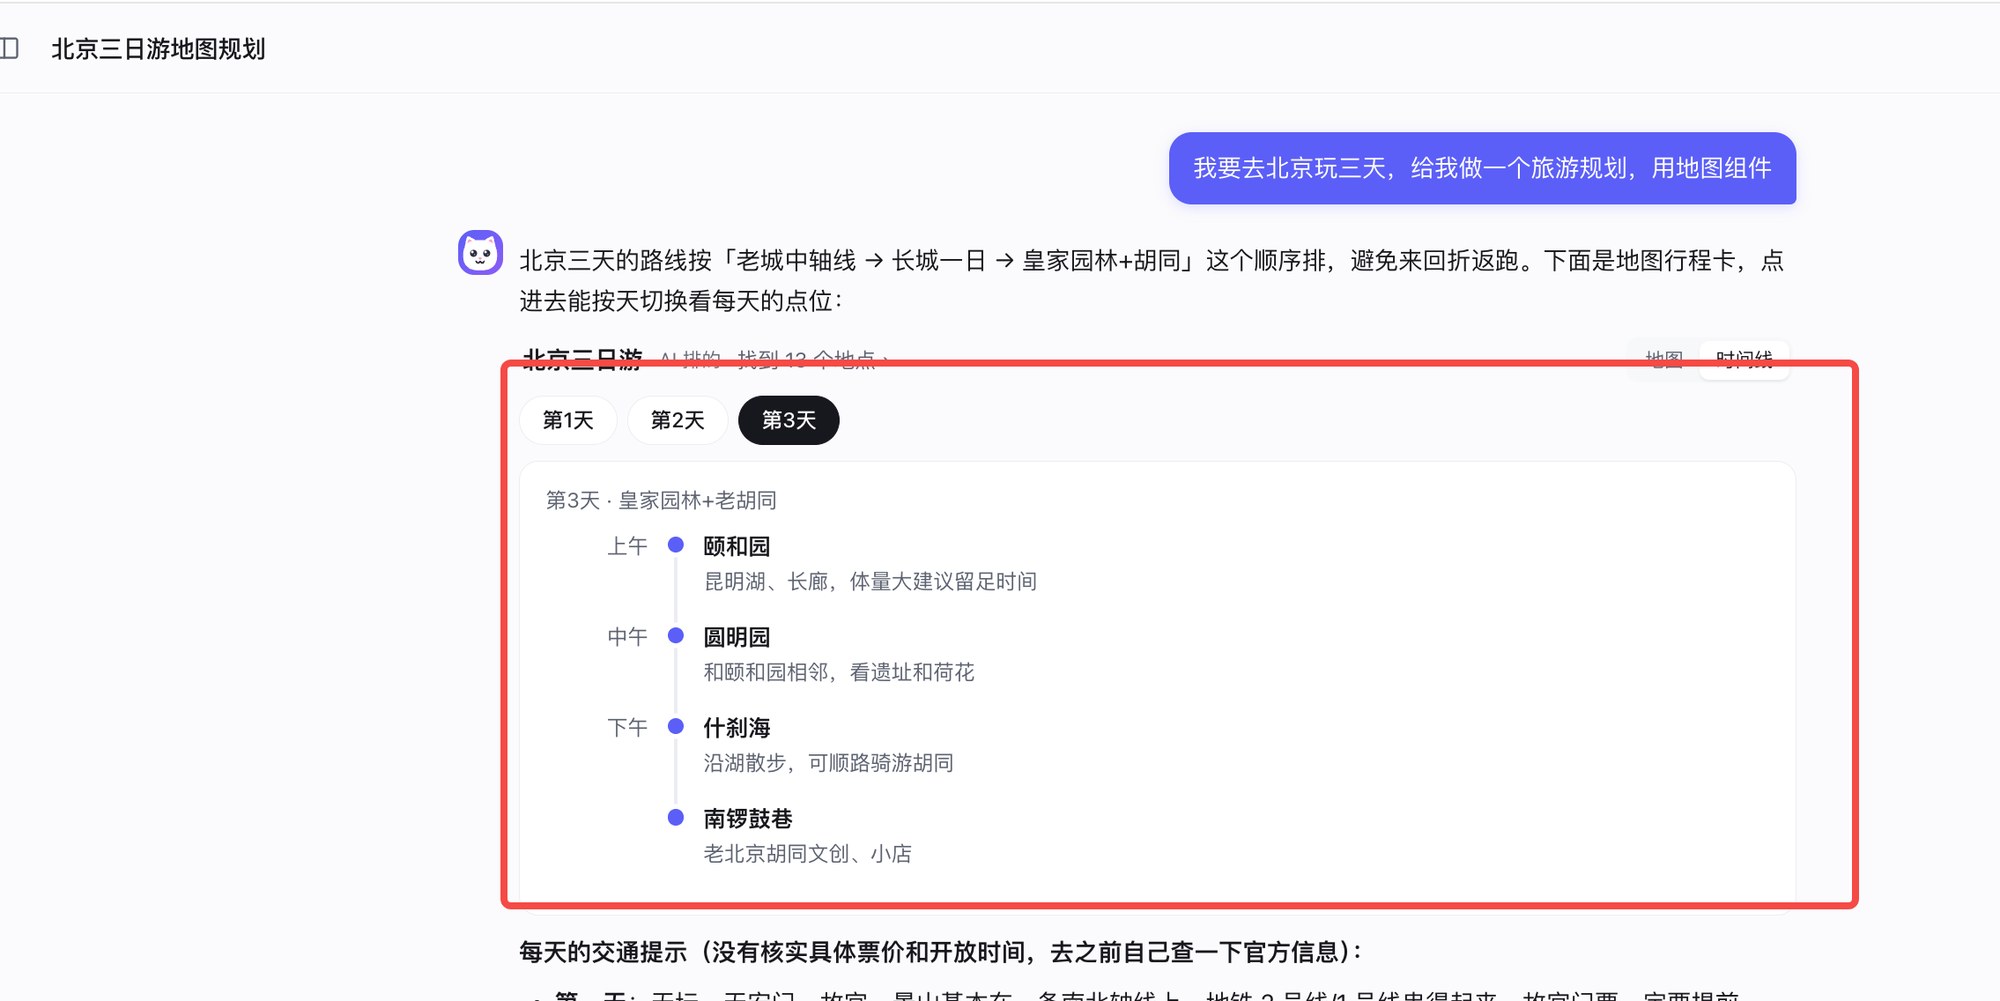Select the 第3天 tab
Screen dimensions: 2000x1001
[789, 420]
